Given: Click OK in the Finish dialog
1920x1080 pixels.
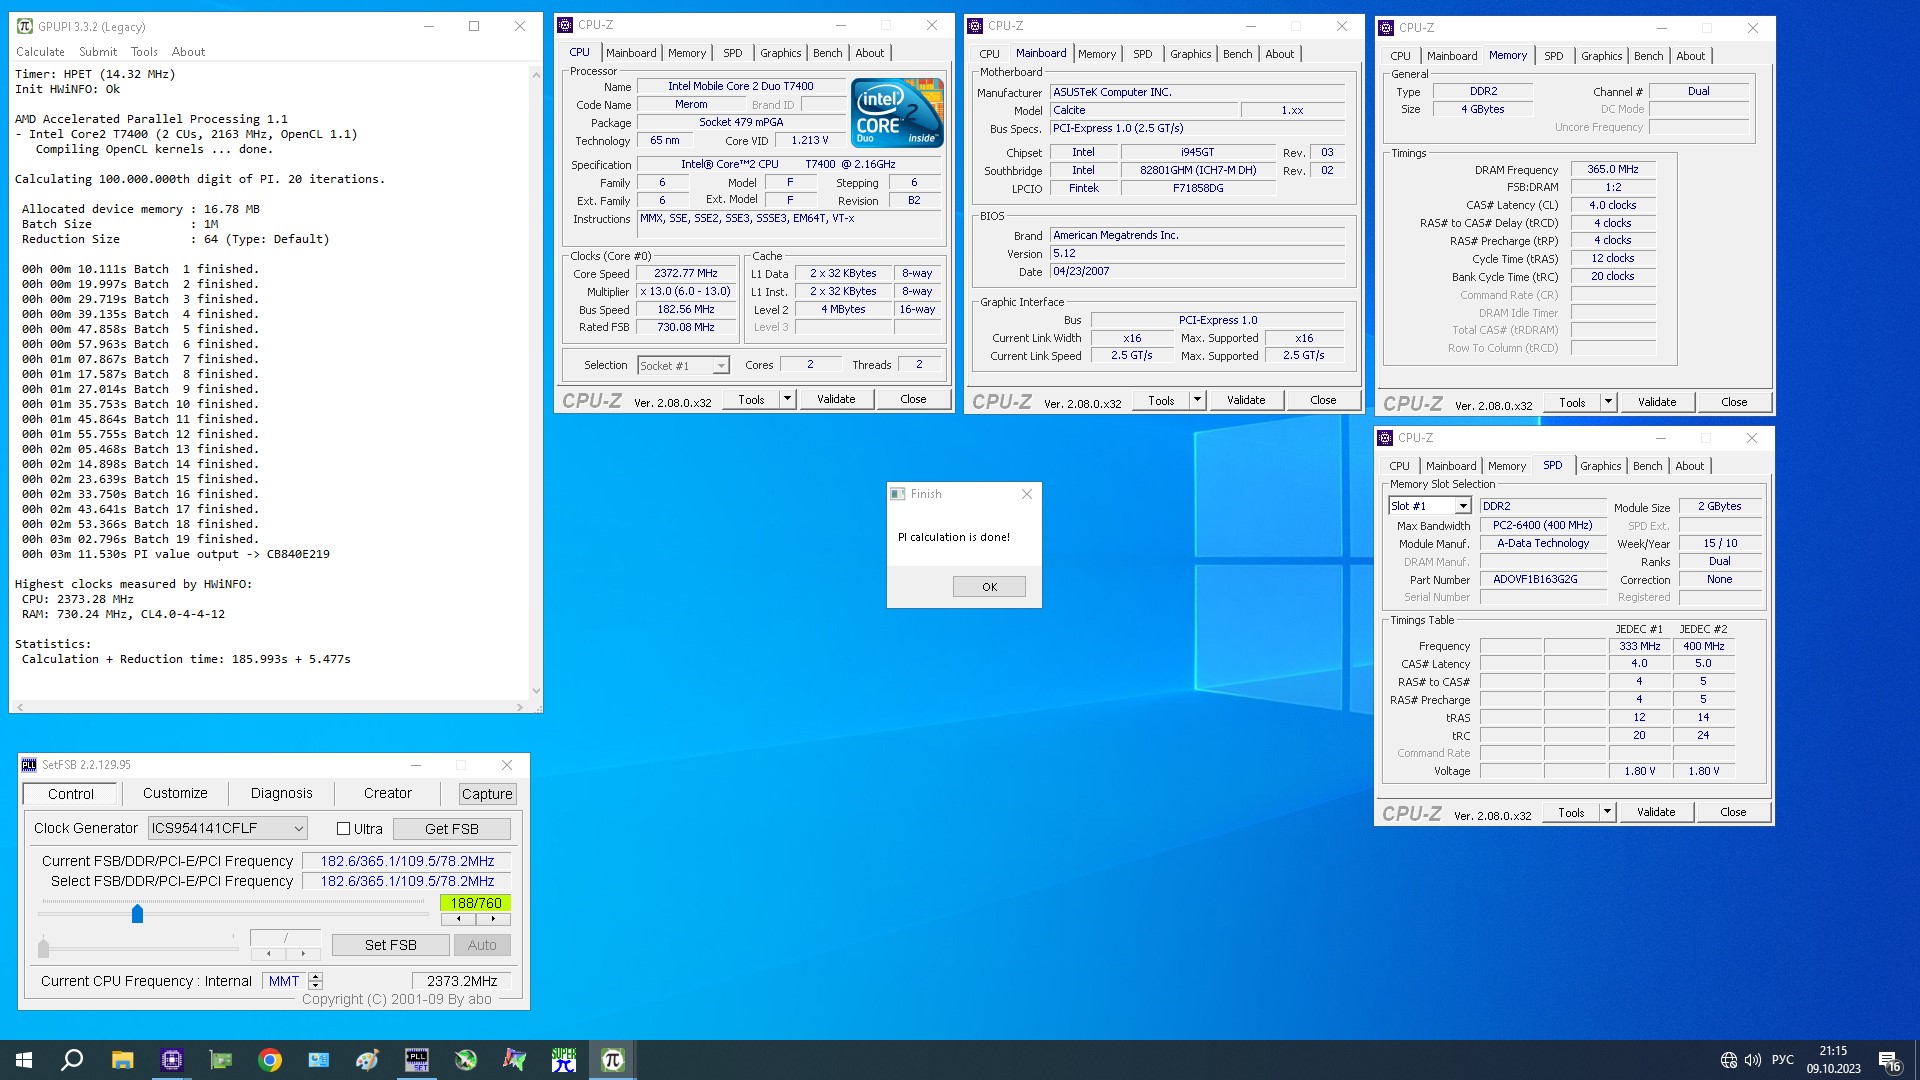Looking at the screenshot, I should (989, 587).
